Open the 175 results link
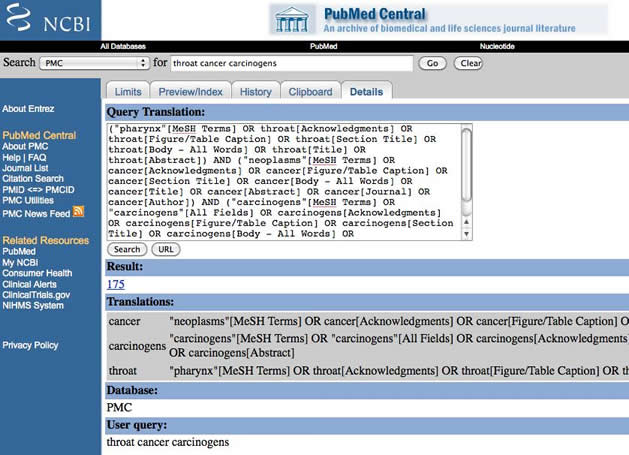 (x=116, y=284)
